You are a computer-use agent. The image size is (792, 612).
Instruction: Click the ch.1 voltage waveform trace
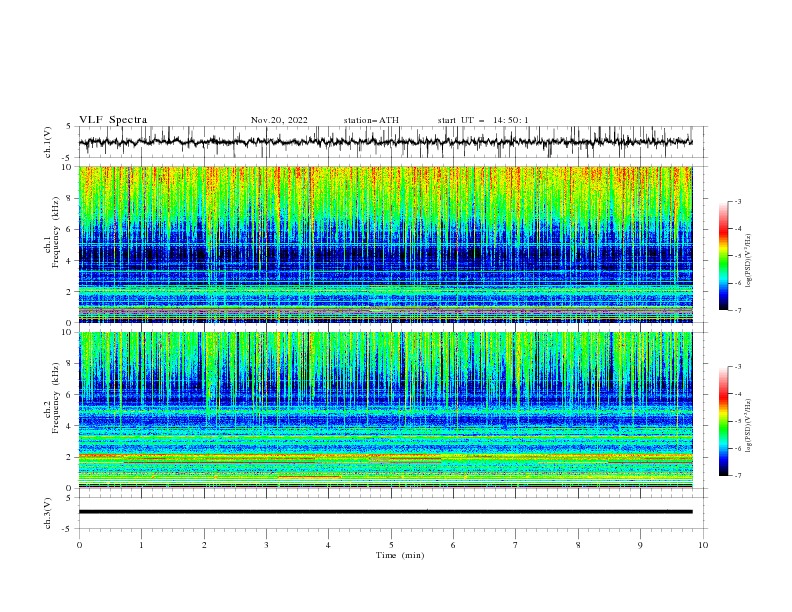[x=385, y=142]
